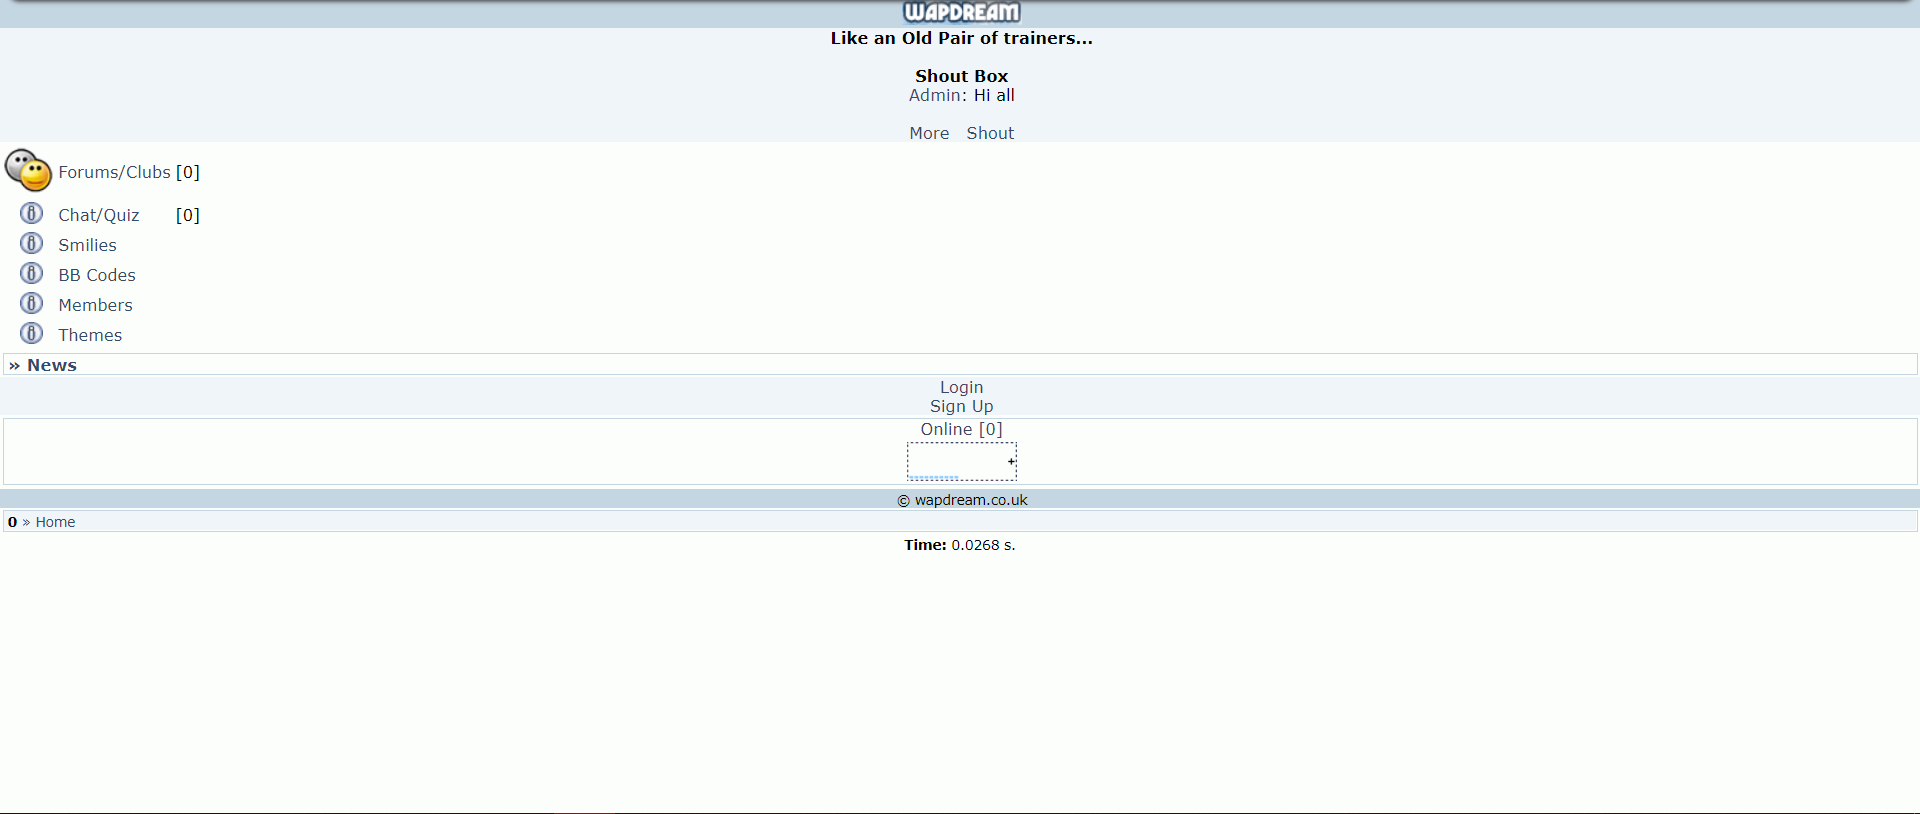Image resolution: width=1920 pixels, height=814 pixels.
Task: Click the icon beside Chat/Quiz
Action: click(x=32, y=214)
